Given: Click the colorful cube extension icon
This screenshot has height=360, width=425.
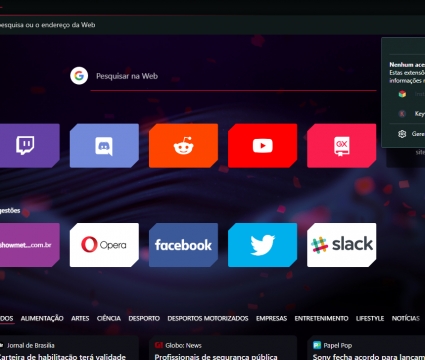Looking at the screenshot, I should [x=402, y=94].
